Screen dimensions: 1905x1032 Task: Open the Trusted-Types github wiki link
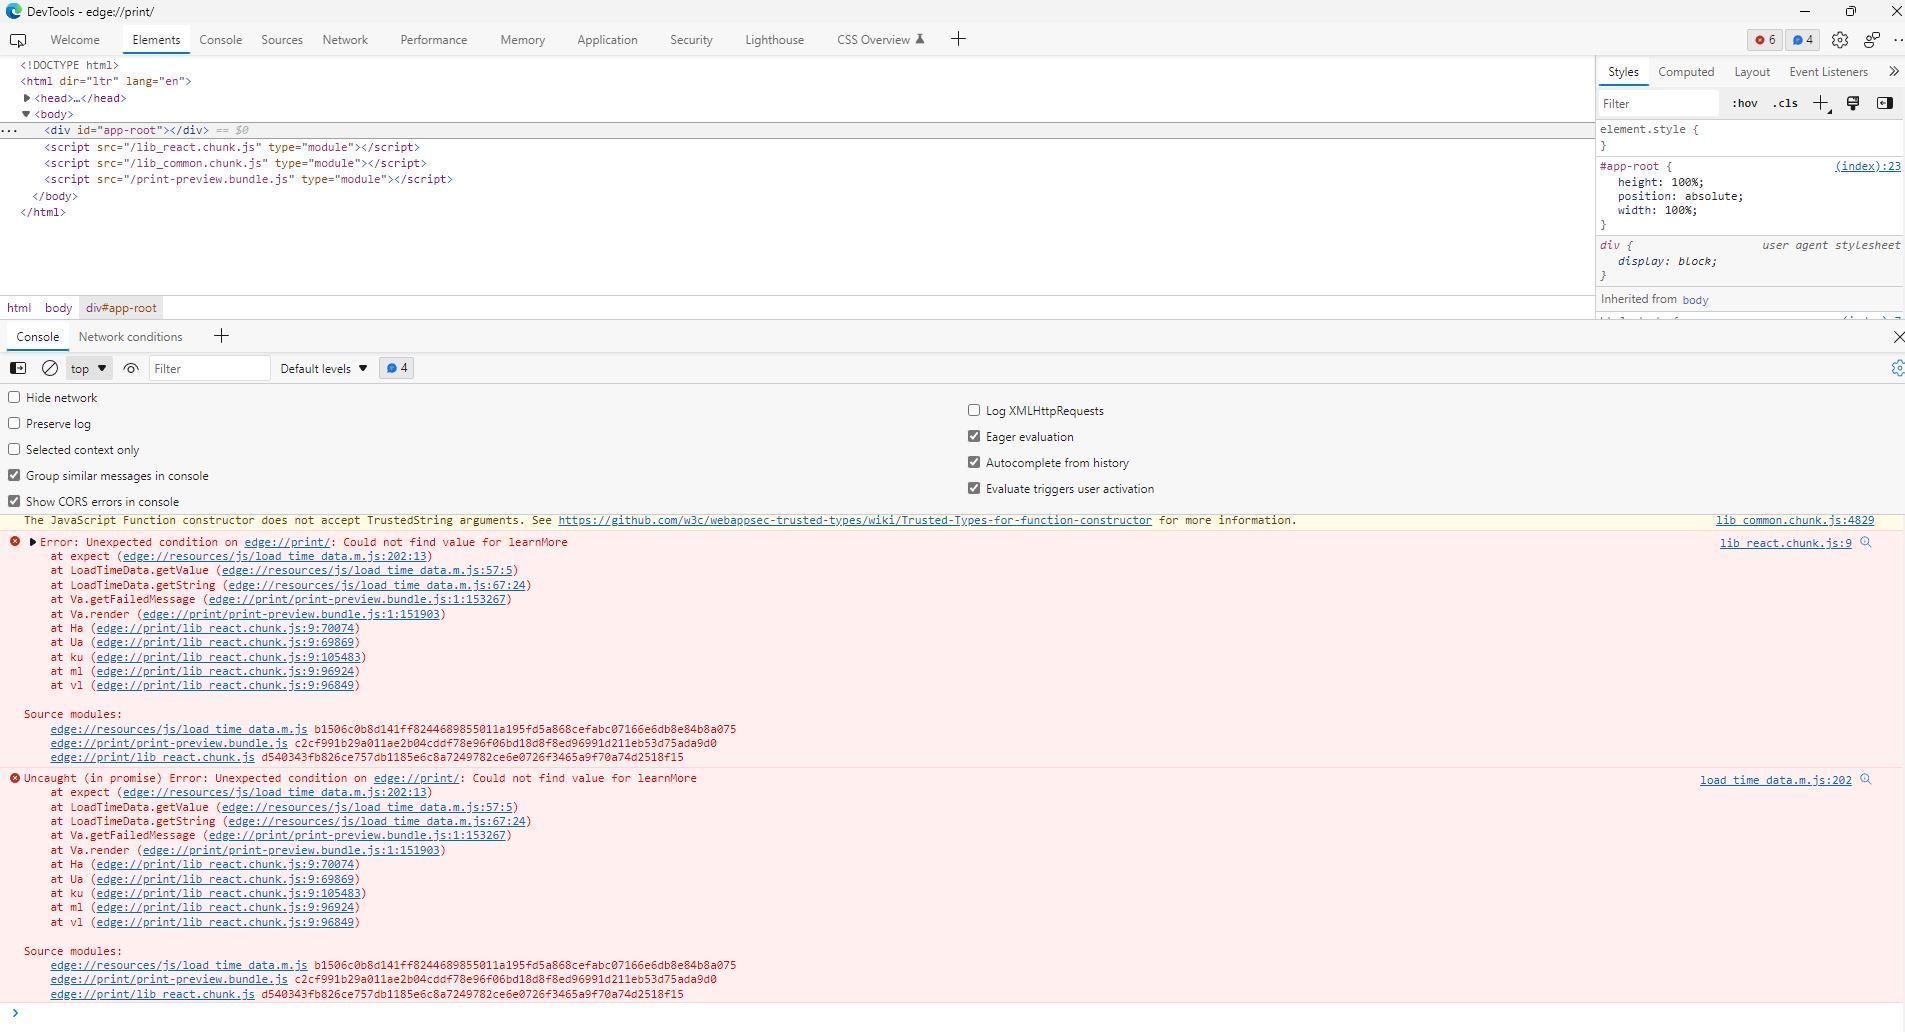click(855, 520)
